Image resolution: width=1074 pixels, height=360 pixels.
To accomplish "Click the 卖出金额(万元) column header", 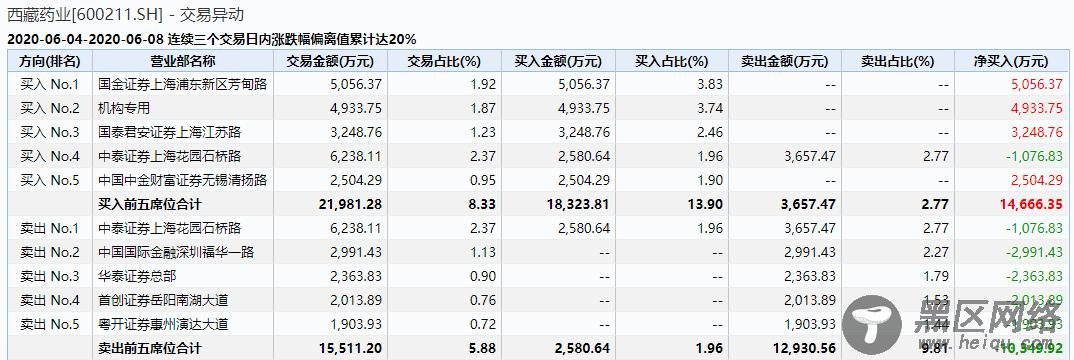I will (x=785, y=61).
